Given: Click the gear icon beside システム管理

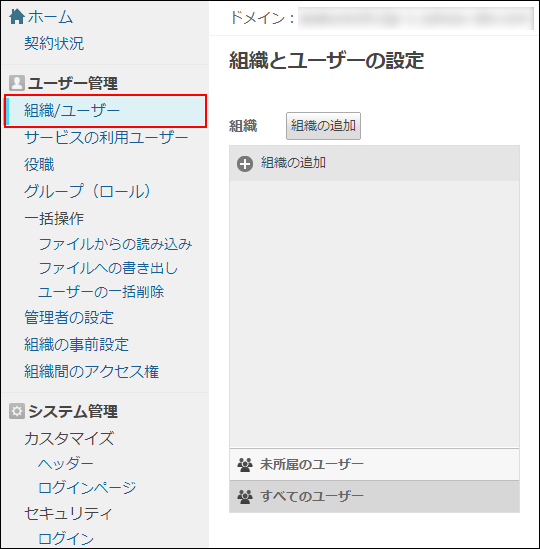Looking at the screenshot, I should coord(16,411).
